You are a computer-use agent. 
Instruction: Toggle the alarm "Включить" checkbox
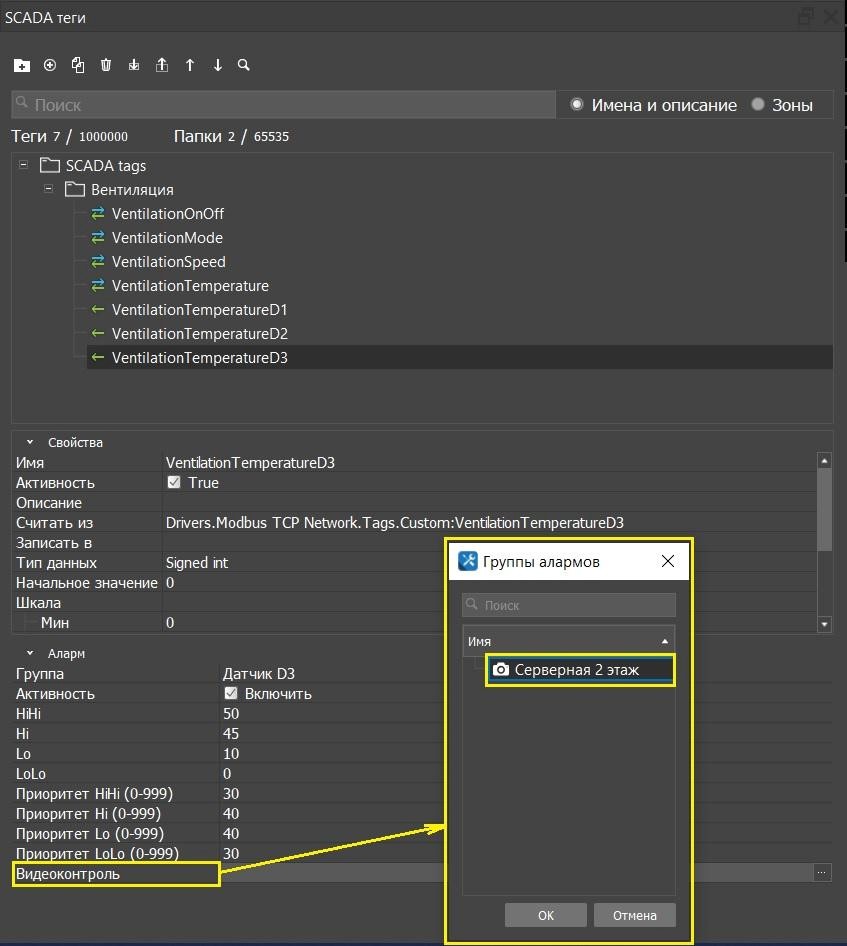point(231,693)
